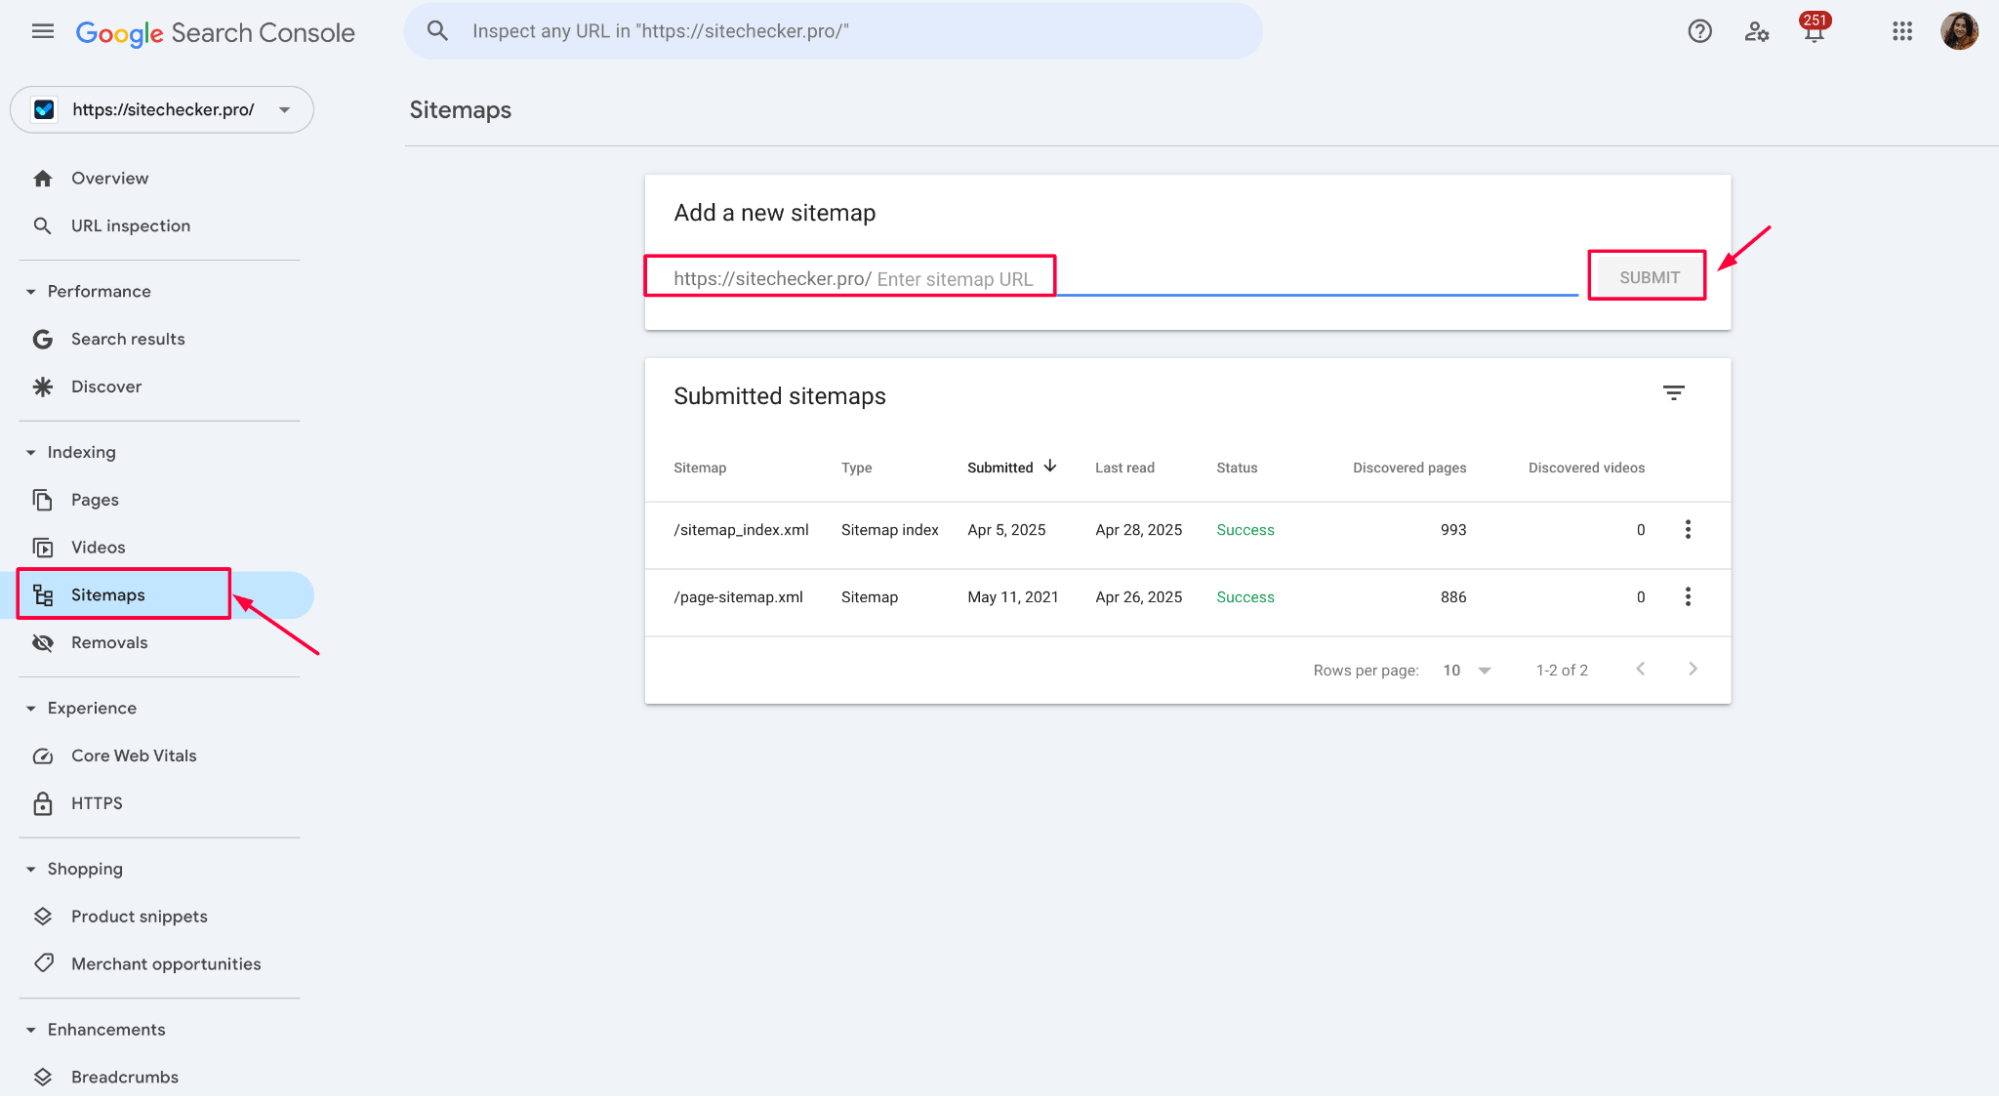Viewport: 1999px width, 1097px height.
Task: Collapse the Experience section
Action: (31, 709)
